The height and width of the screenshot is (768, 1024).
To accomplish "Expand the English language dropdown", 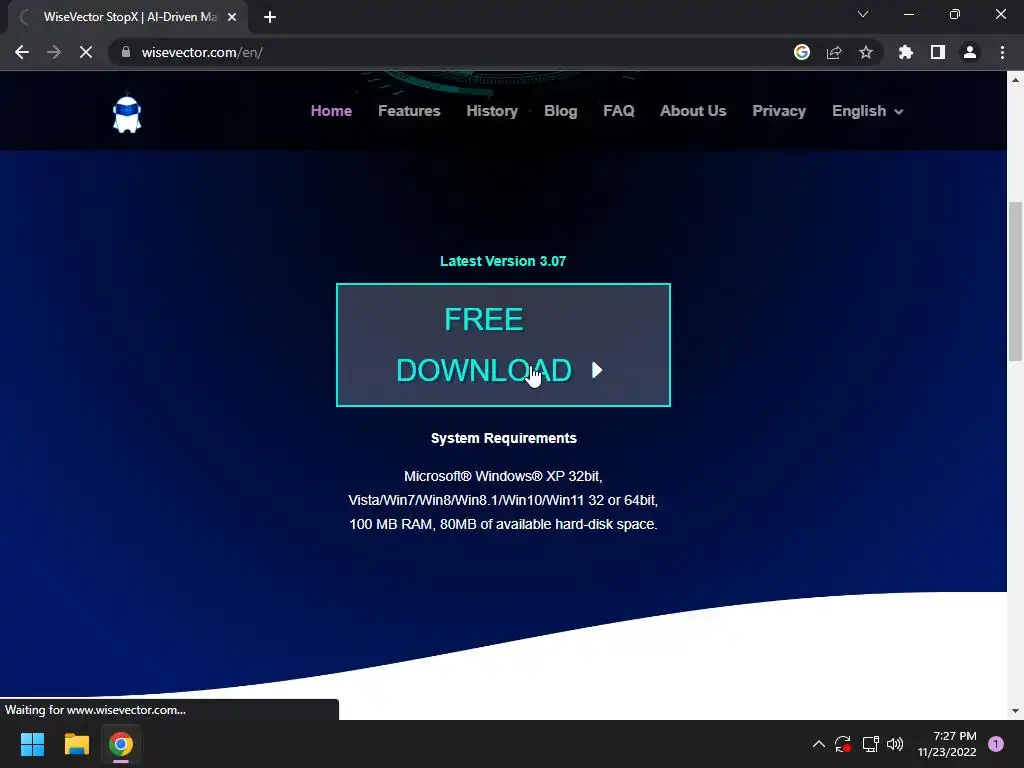I will pyautogui.click(x=867, y=111).
